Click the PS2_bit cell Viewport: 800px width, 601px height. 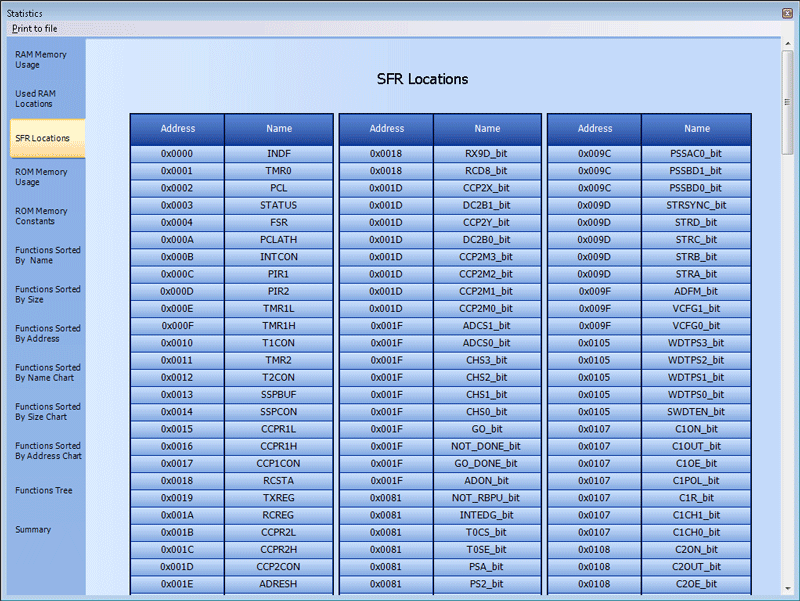pos(487,584)
